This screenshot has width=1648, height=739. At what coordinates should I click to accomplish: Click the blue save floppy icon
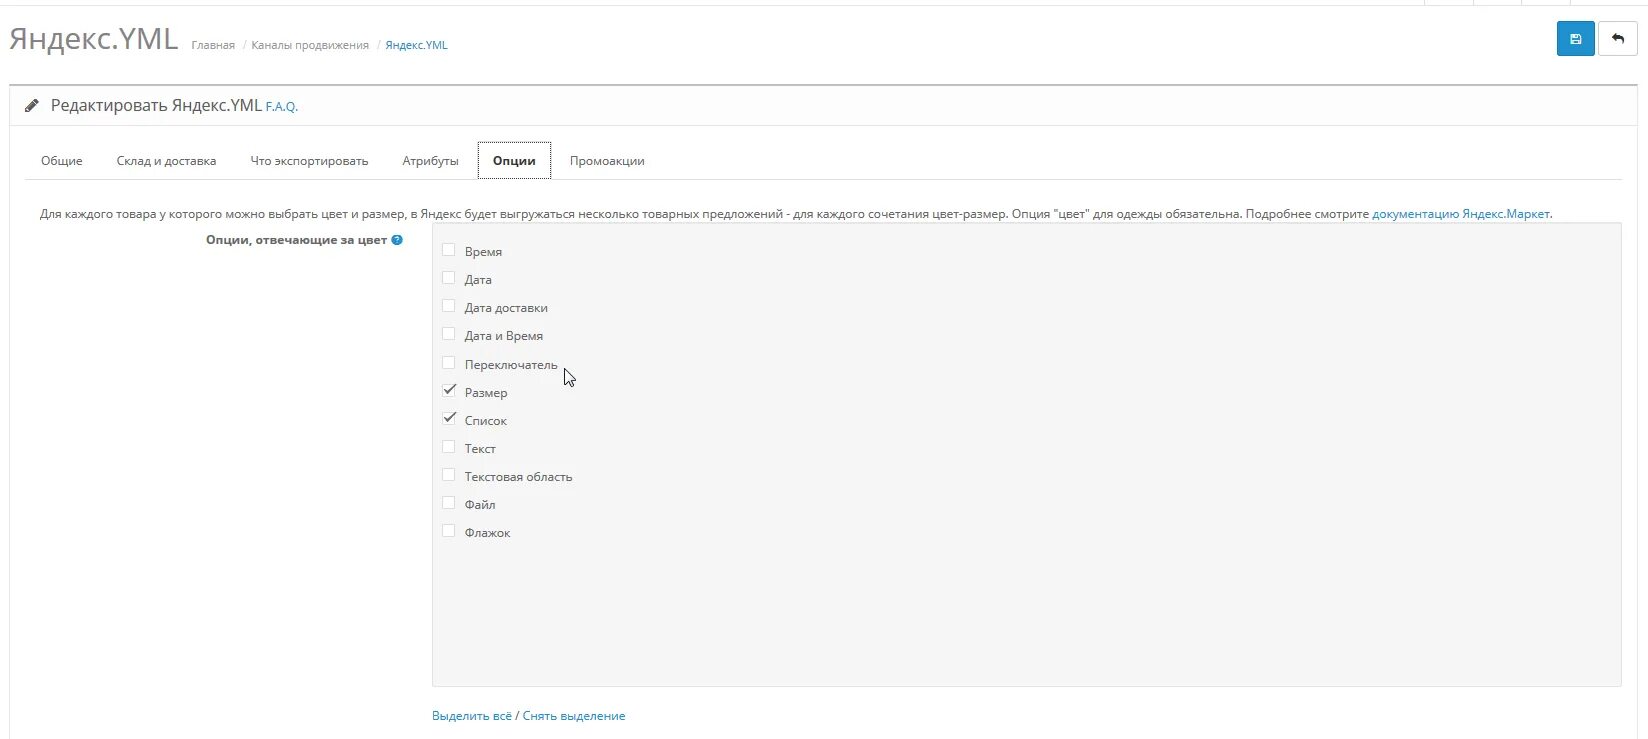[1575, 39]
